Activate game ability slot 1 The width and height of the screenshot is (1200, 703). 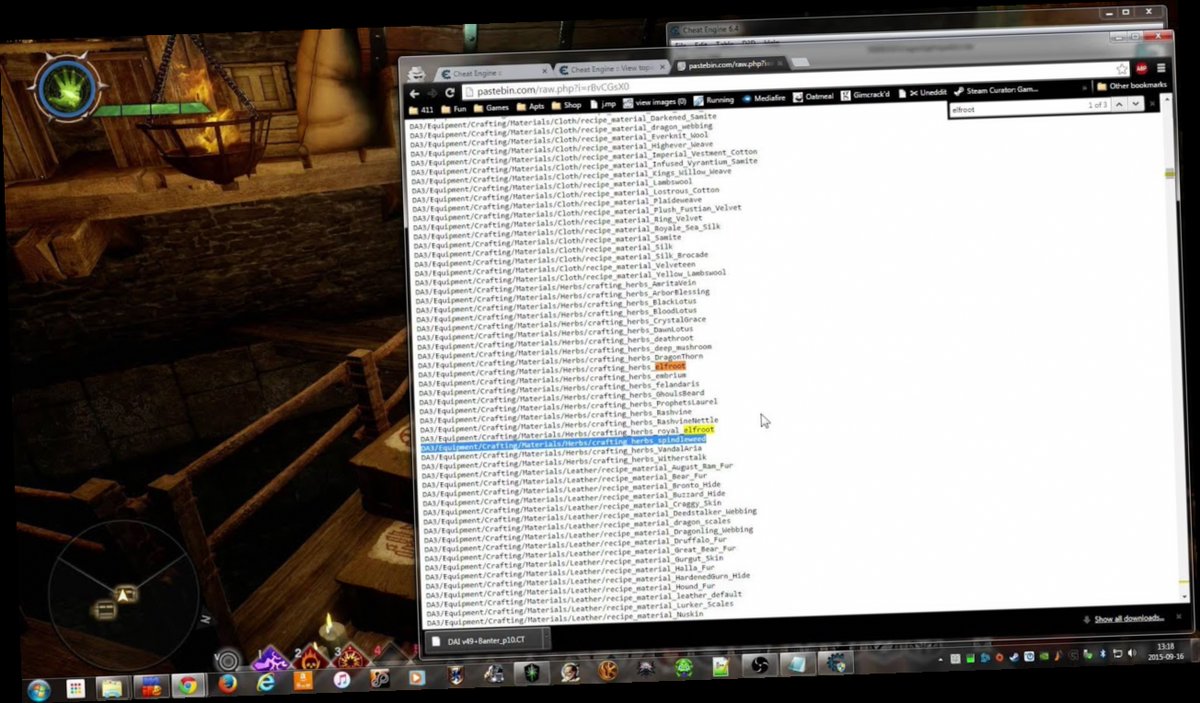coord(271,658)
